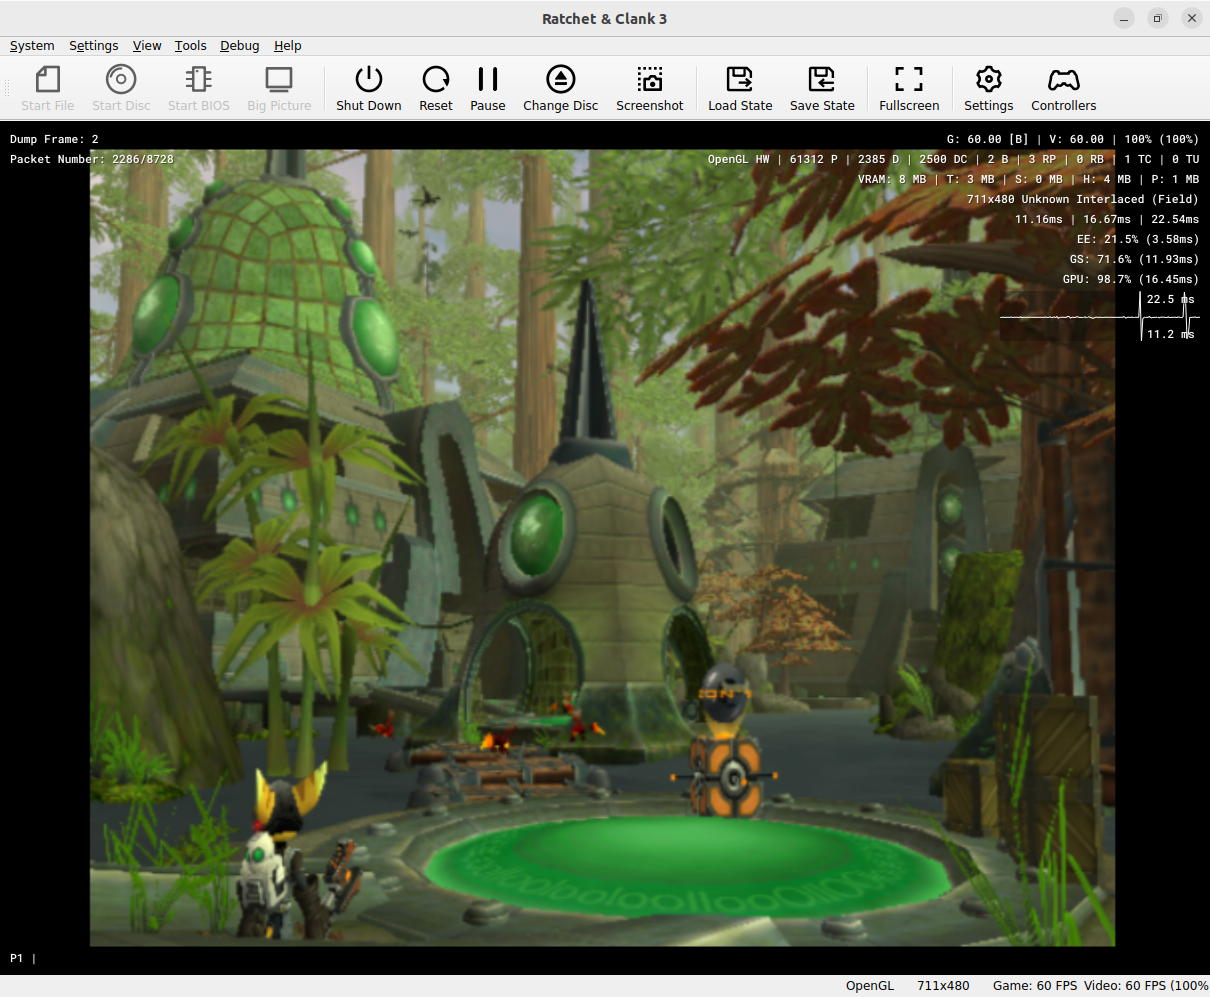Maximize the emulator window
The width and height of the screenshot is (1210, 997).
[x=1158, y=18]
